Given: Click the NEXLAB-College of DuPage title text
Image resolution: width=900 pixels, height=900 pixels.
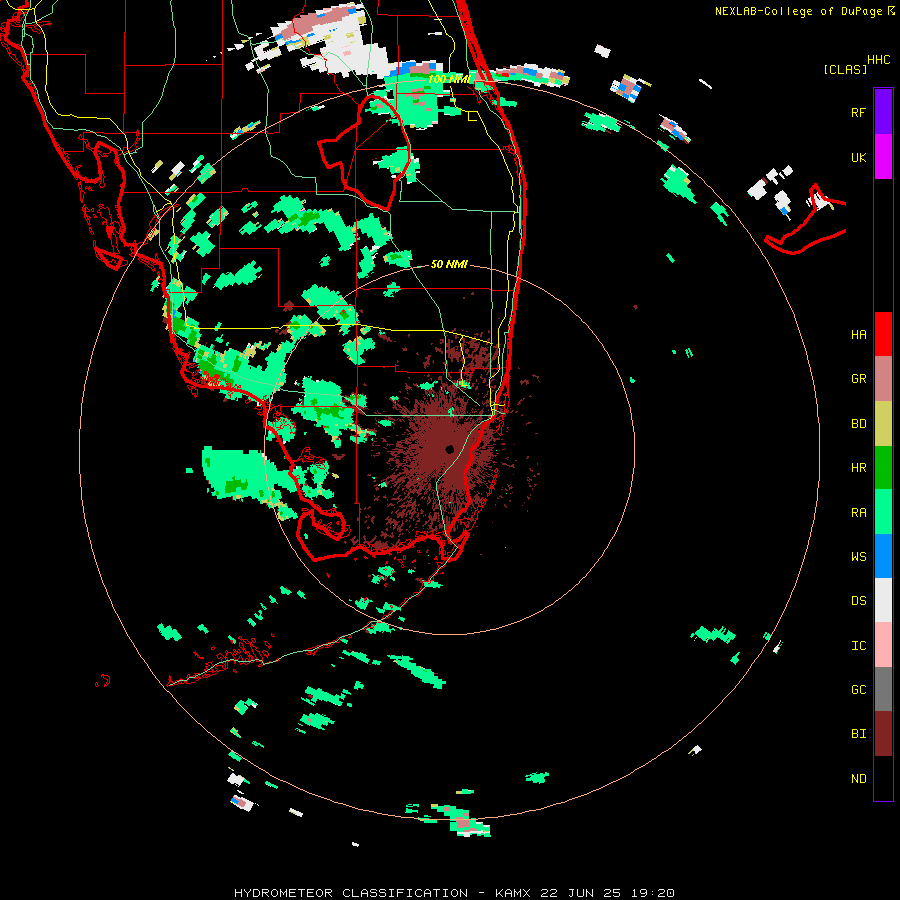Looking at the screenshot, I should click(800, 11).
